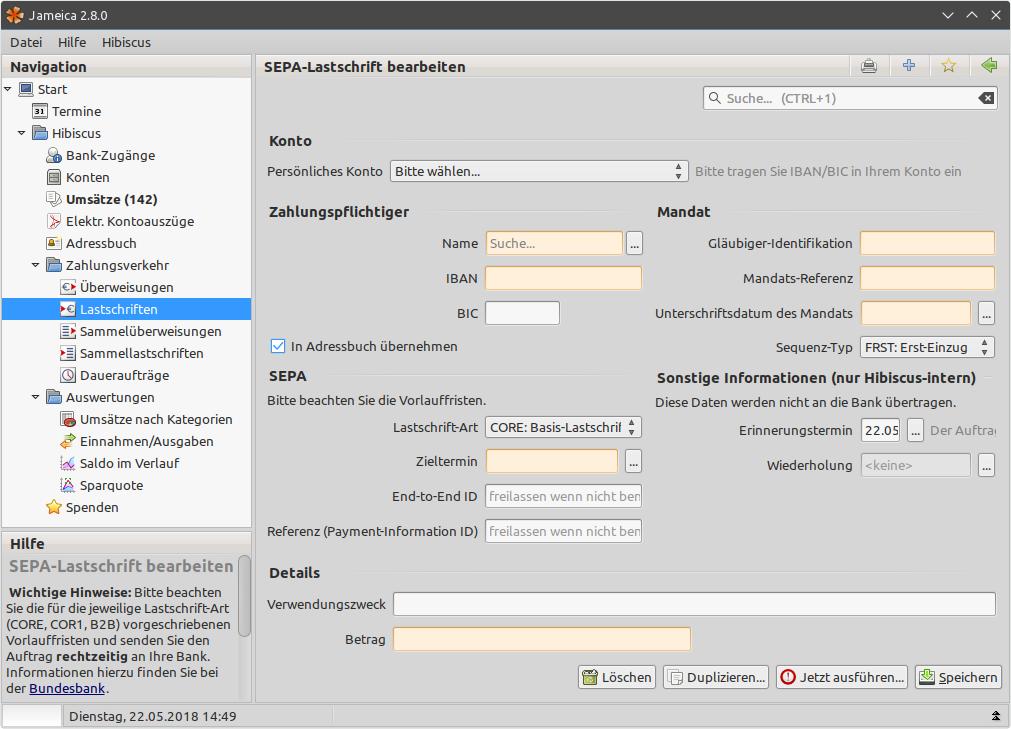This screenshot has height=729, width=1011.
Task: Collapse the Hibiscus tree node
Action: pyautogui.click(x=22, y=133)
